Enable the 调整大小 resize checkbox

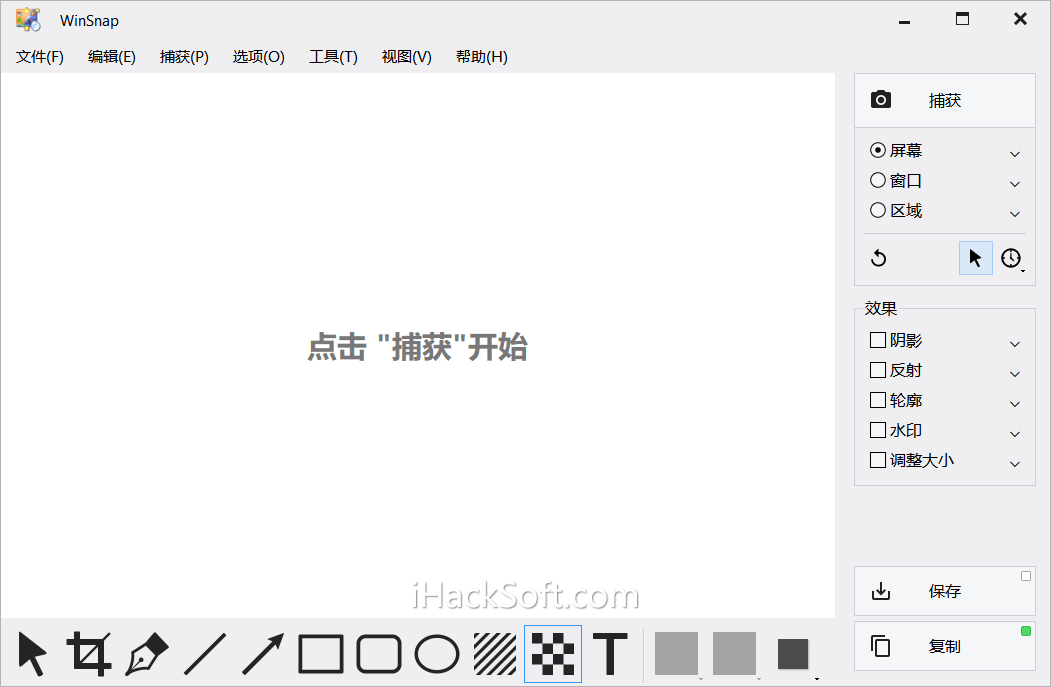click(877, 460)
